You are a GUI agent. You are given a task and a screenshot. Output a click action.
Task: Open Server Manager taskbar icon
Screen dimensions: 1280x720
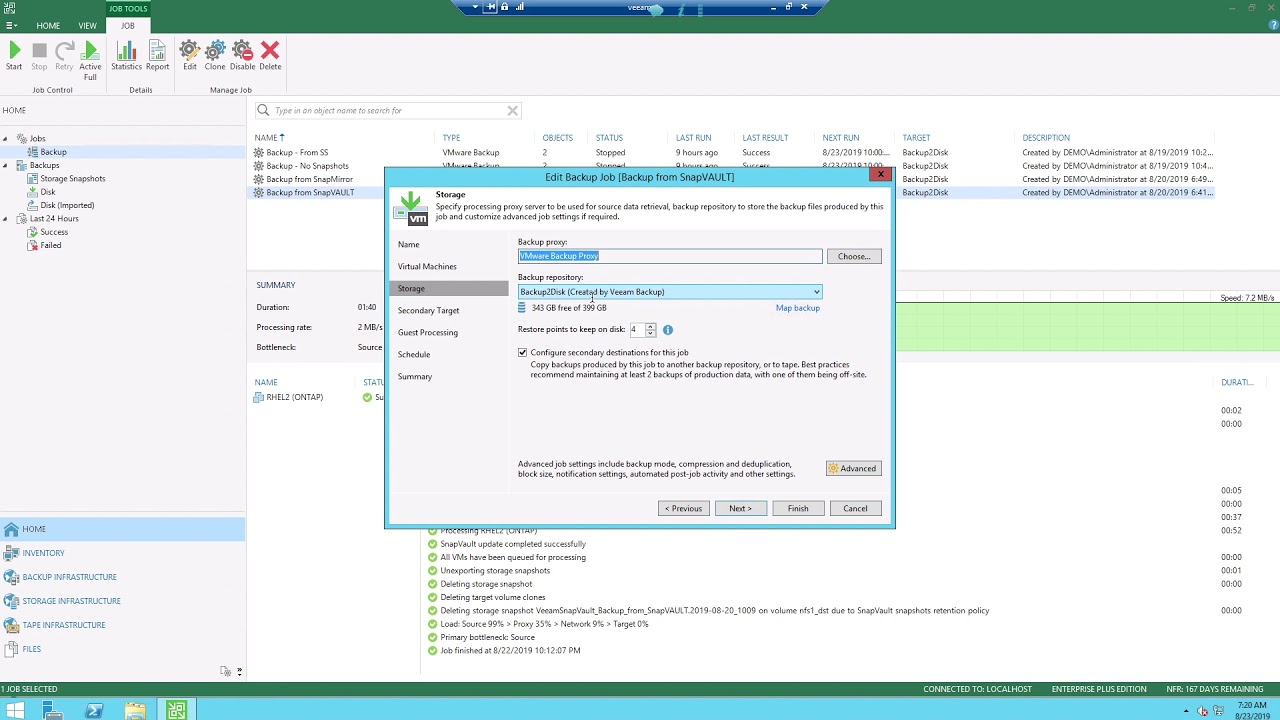(x=53, y=711)
